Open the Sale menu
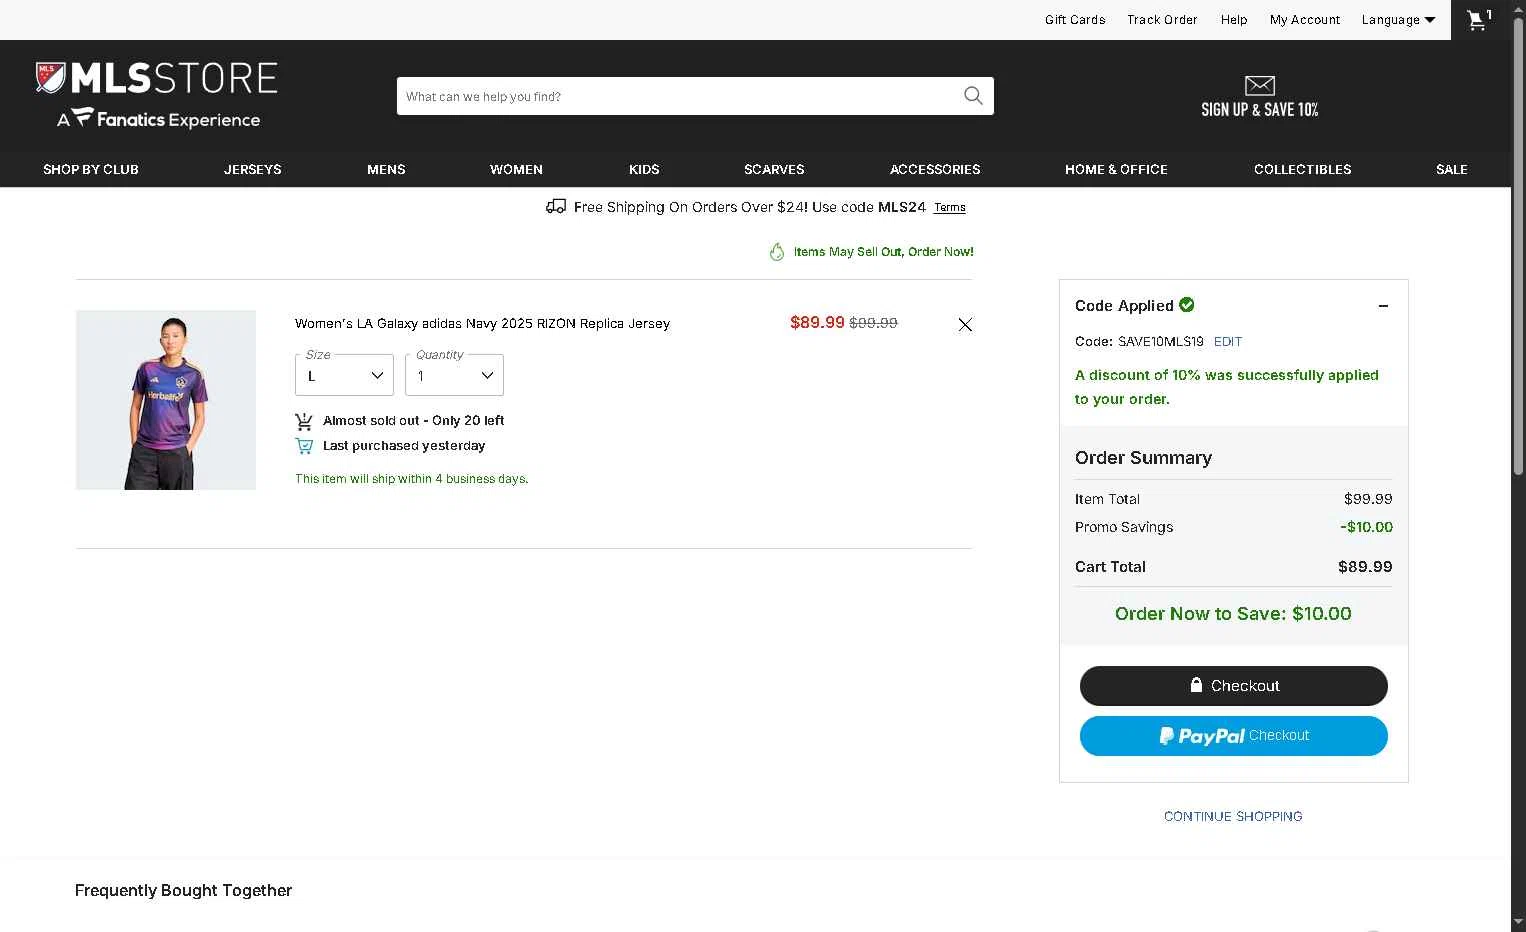This screenshot has width=1526, height=932. tap(1452, 169)
